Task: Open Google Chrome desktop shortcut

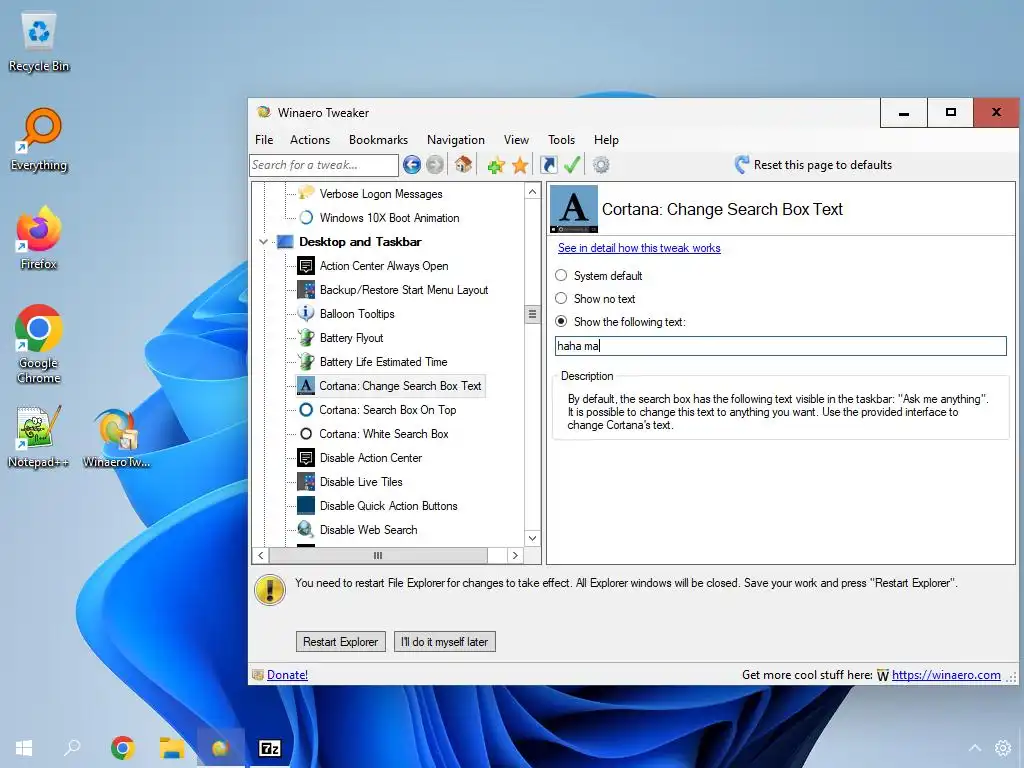Action: pos(39,344)
